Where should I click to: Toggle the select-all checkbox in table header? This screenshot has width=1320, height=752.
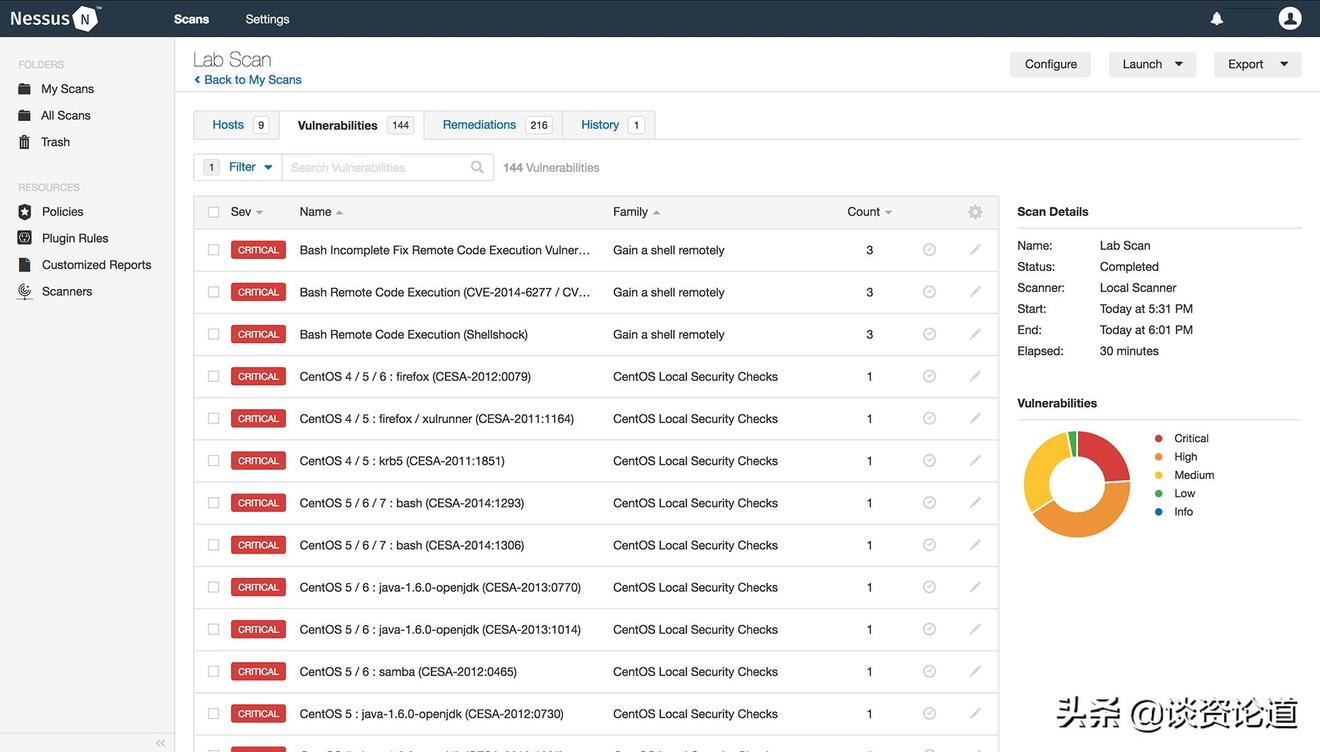click(x=213, y=212)
